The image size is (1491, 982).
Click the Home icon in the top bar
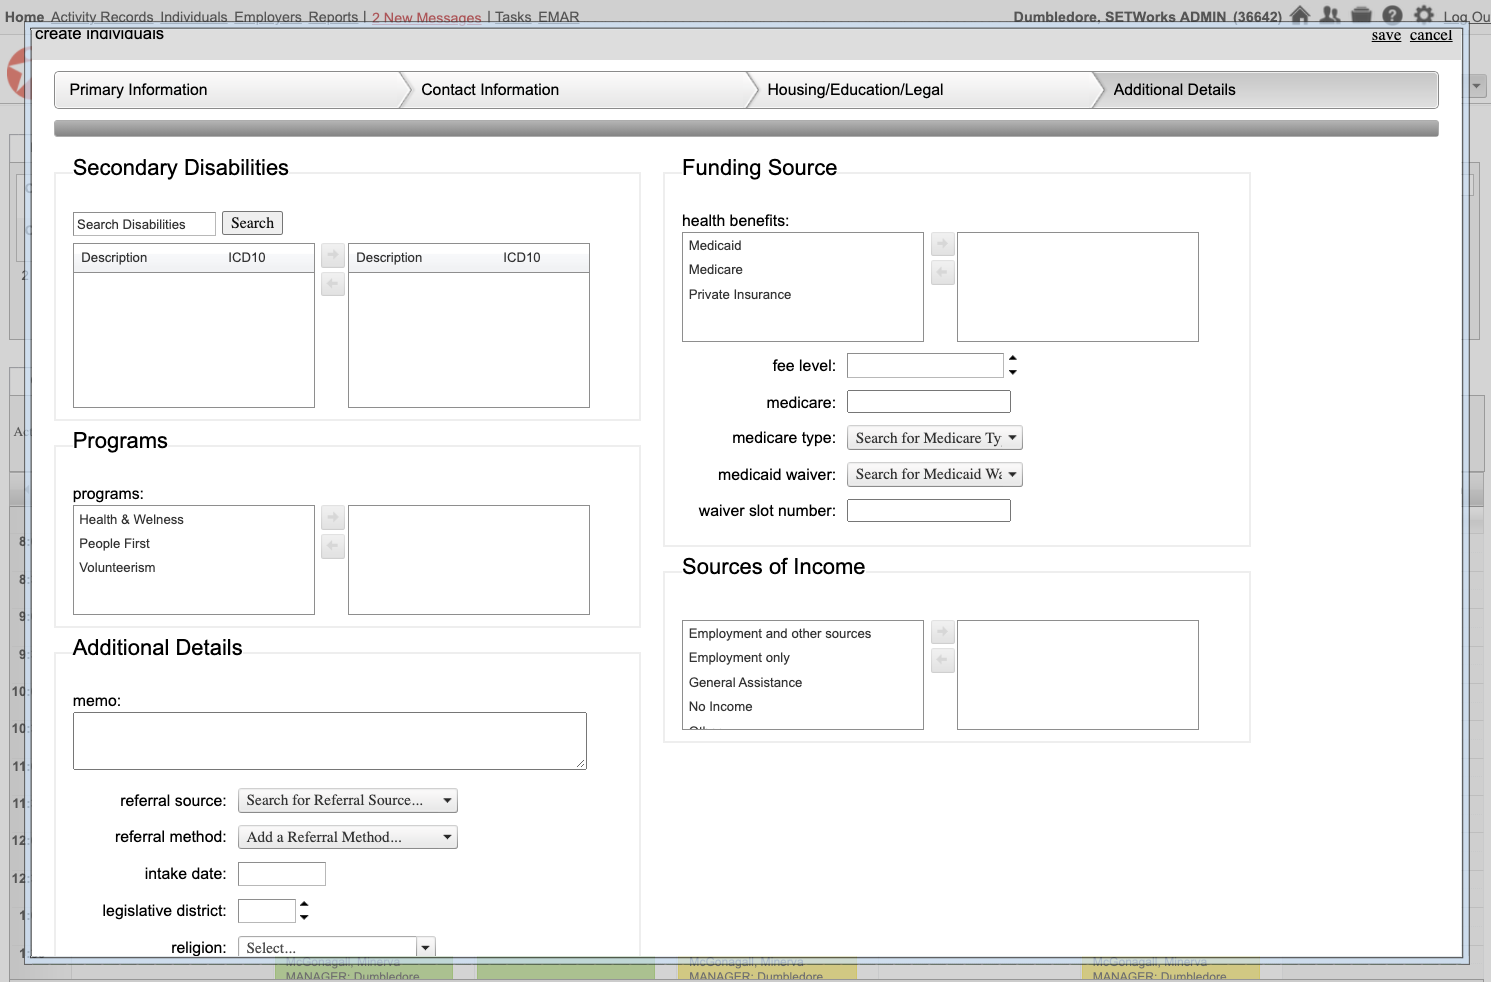1300,14
